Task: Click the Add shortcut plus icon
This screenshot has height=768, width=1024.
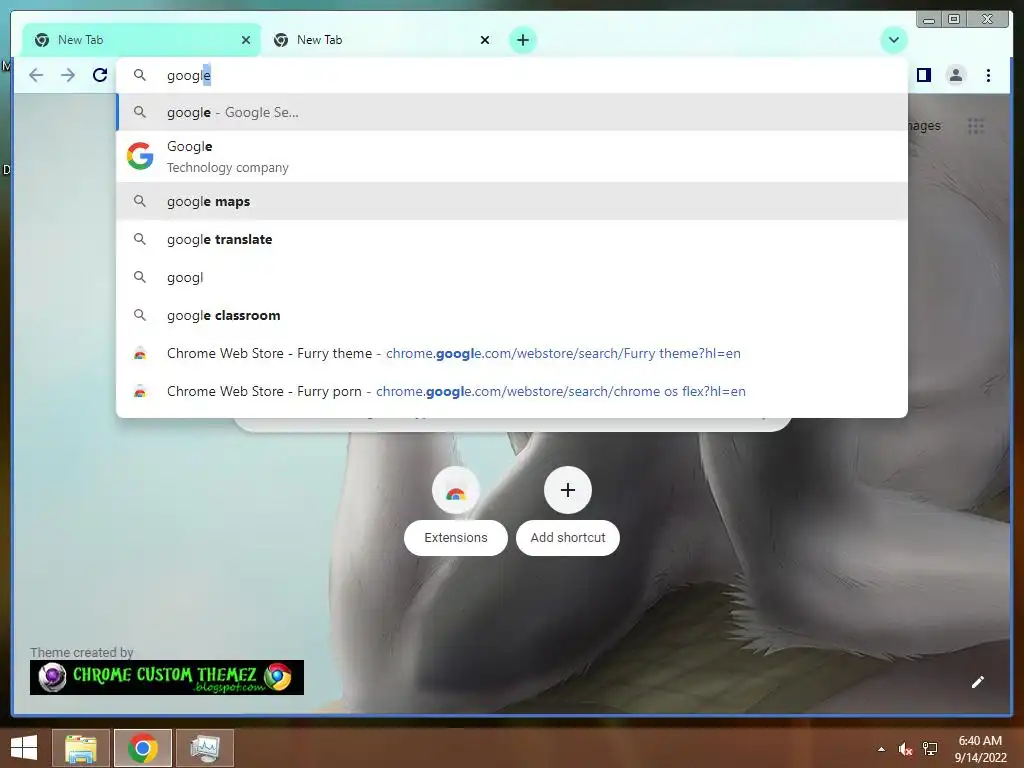Action: click(x=568, y=490)
